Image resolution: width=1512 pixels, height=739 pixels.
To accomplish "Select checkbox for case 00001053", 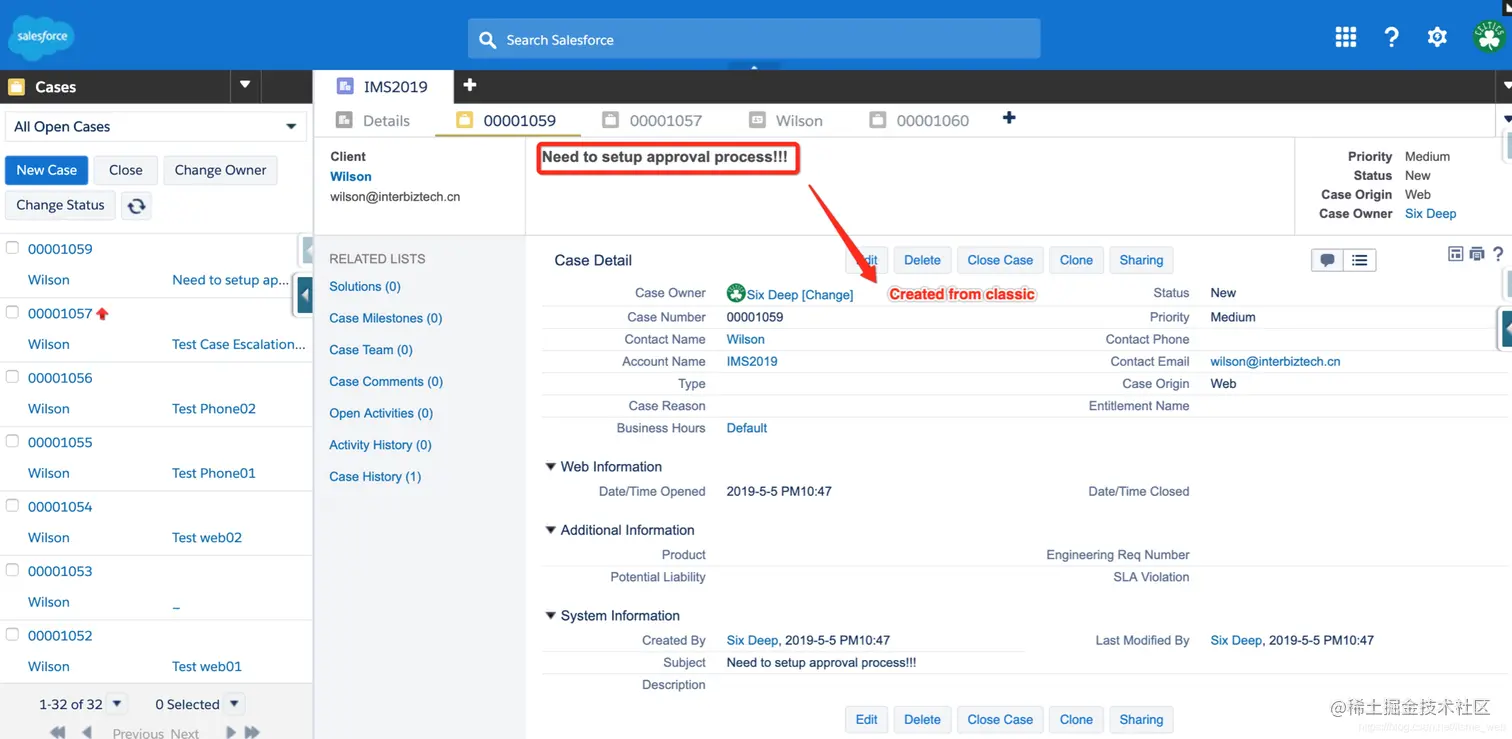I will click(12, 570).
